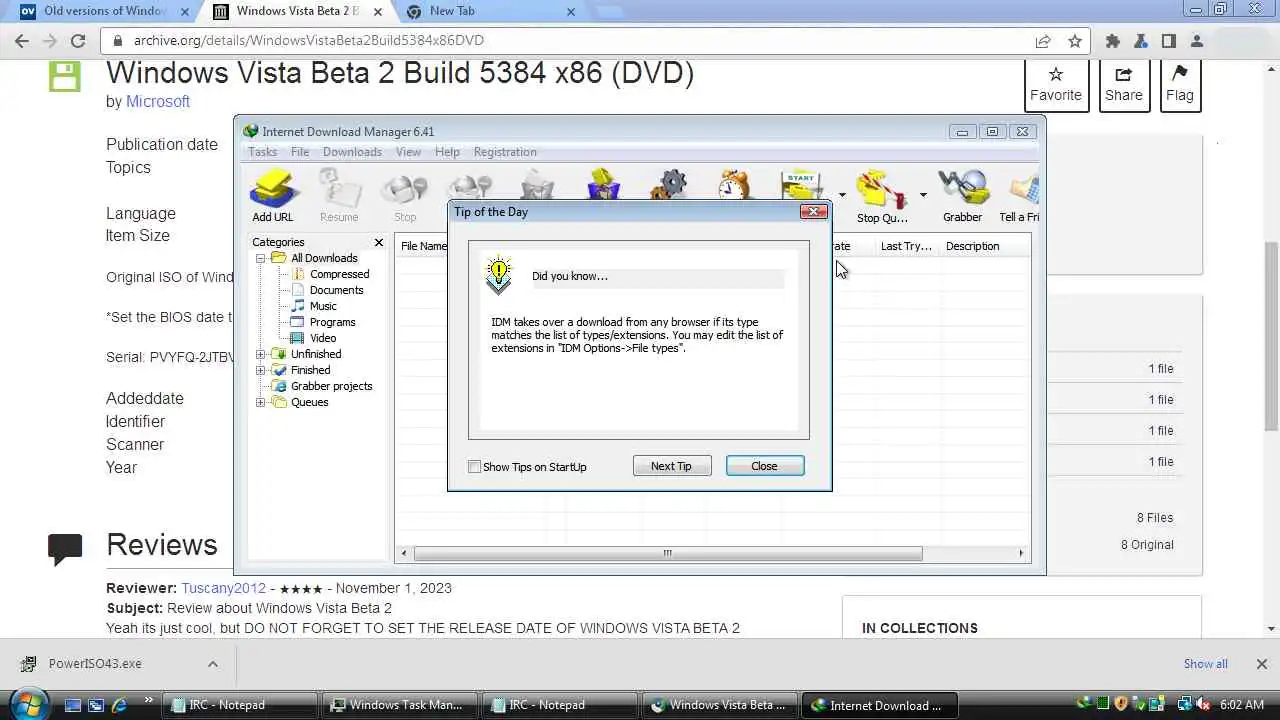The image size is (1280, 720).
Task: Open reviewer Tuscany2012 profile link
Action: point(224,588)
